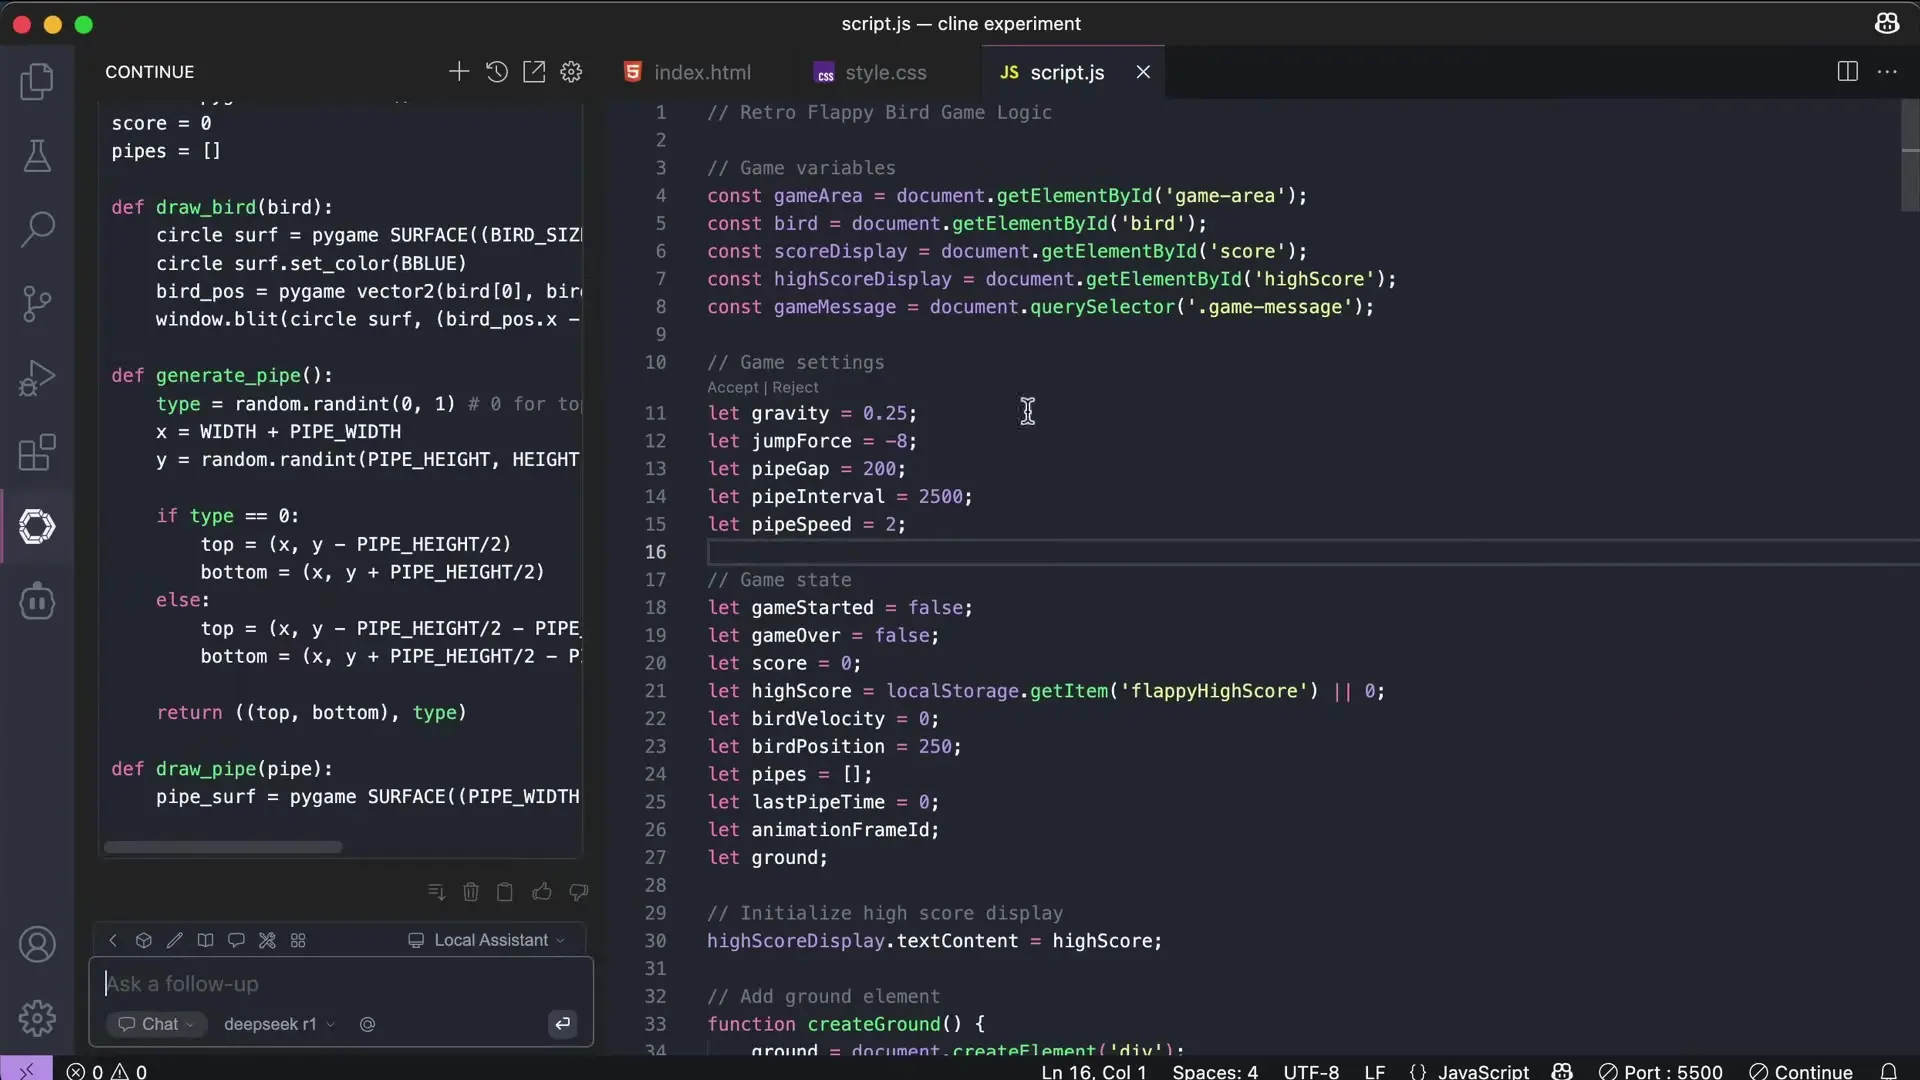Open the Search view in activity bar

pos(37,229)
